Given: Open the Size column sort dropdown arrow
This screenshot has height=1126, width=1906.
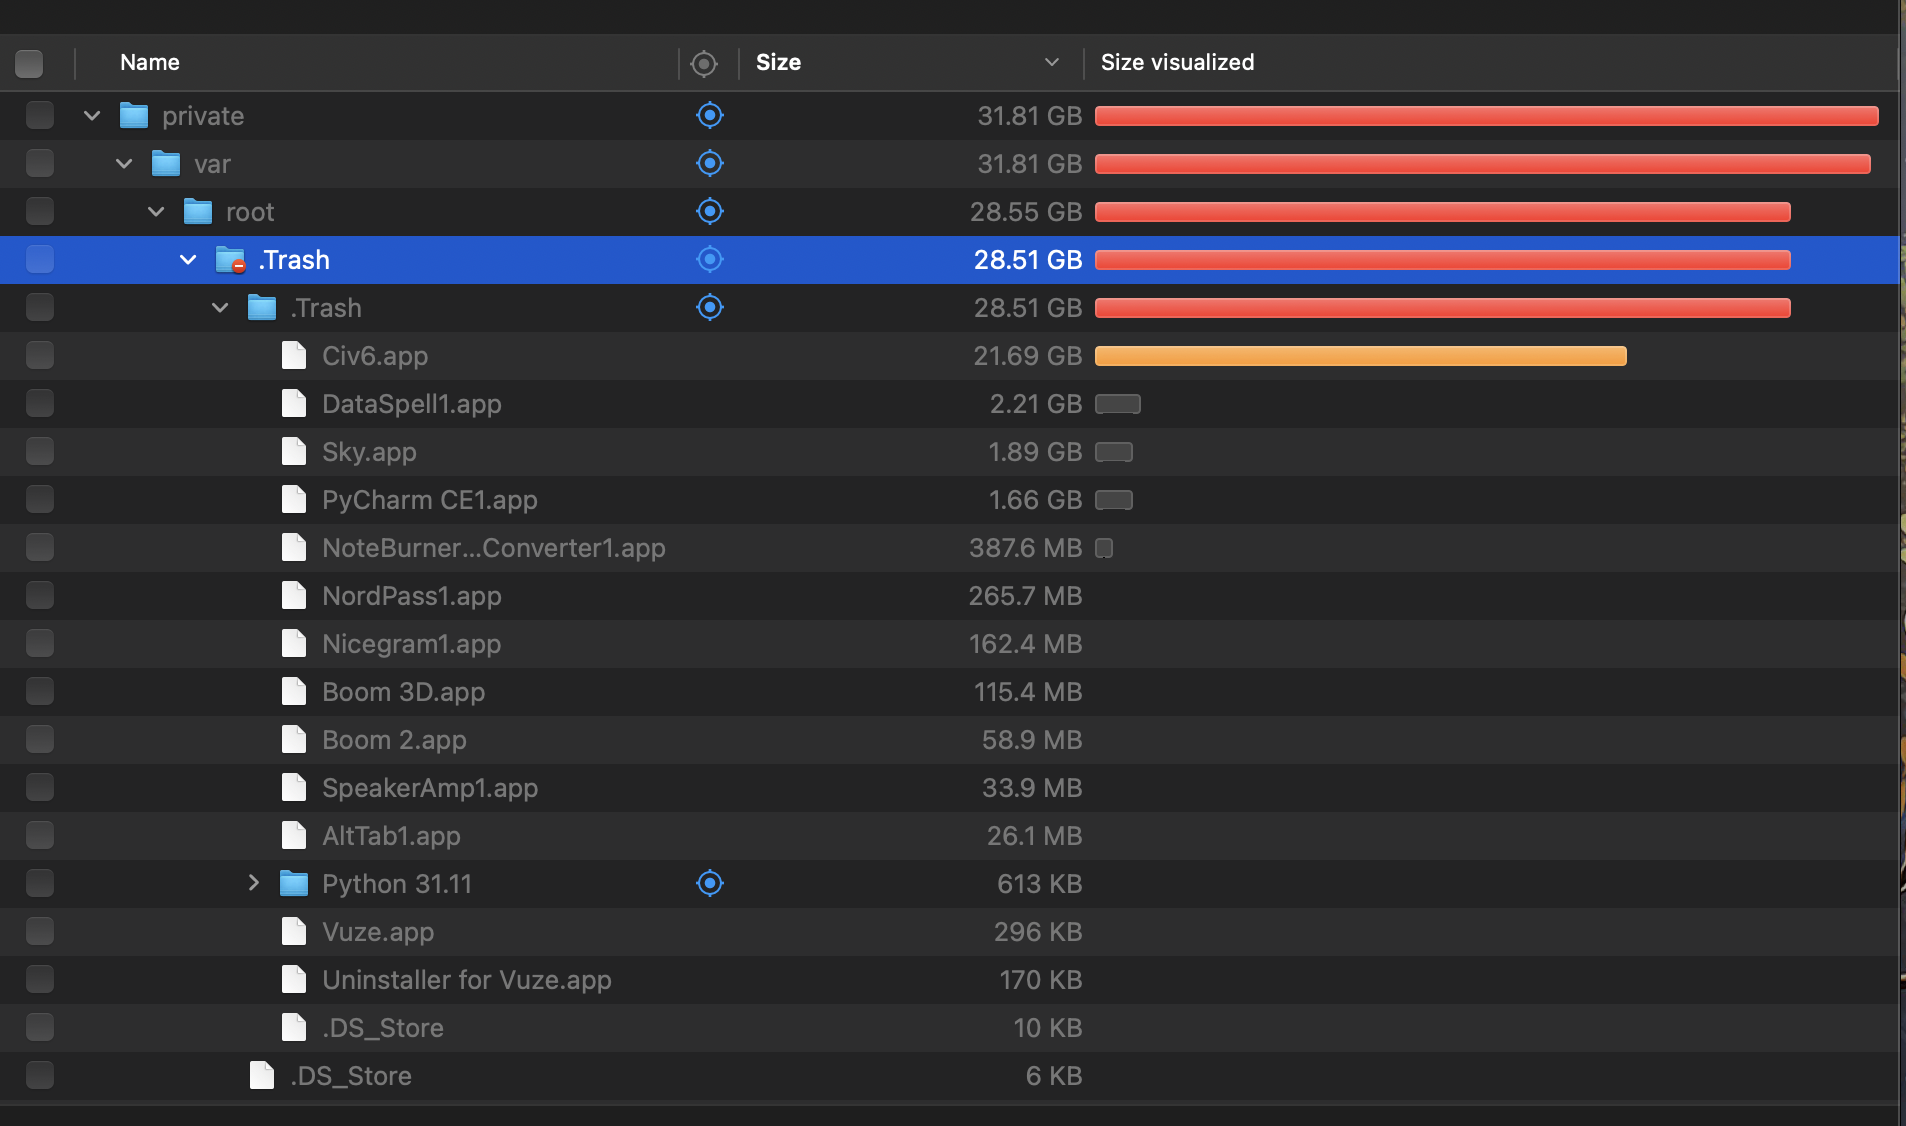Looking at the screenshot, I should (1052, 62).
